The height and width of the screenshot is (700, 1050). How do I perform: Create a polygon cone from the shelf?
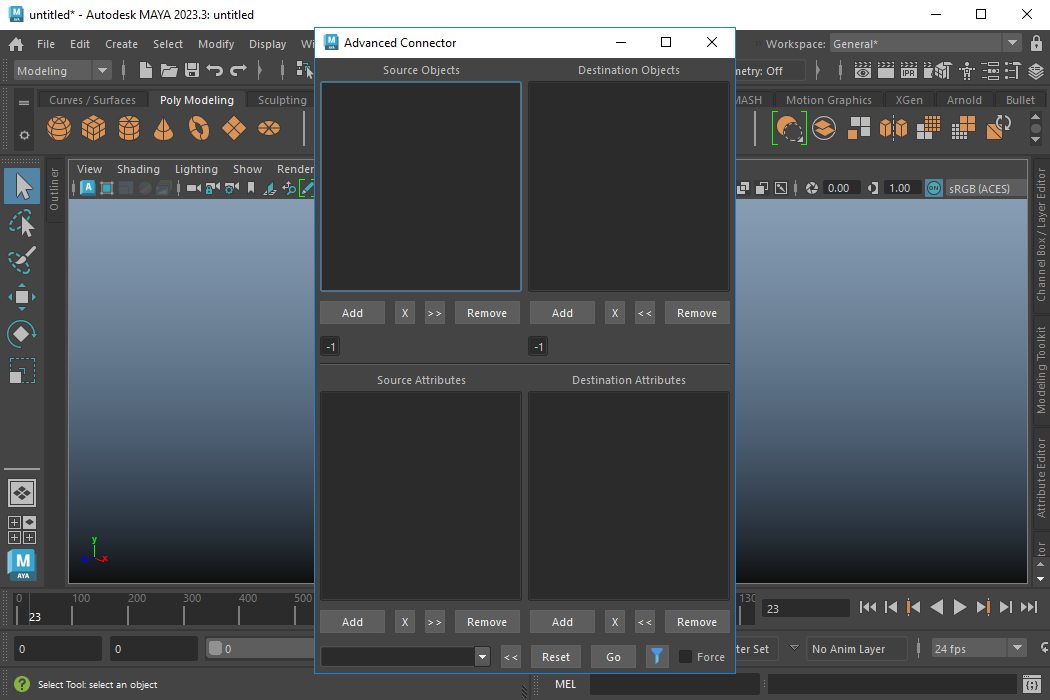point(164,129)
